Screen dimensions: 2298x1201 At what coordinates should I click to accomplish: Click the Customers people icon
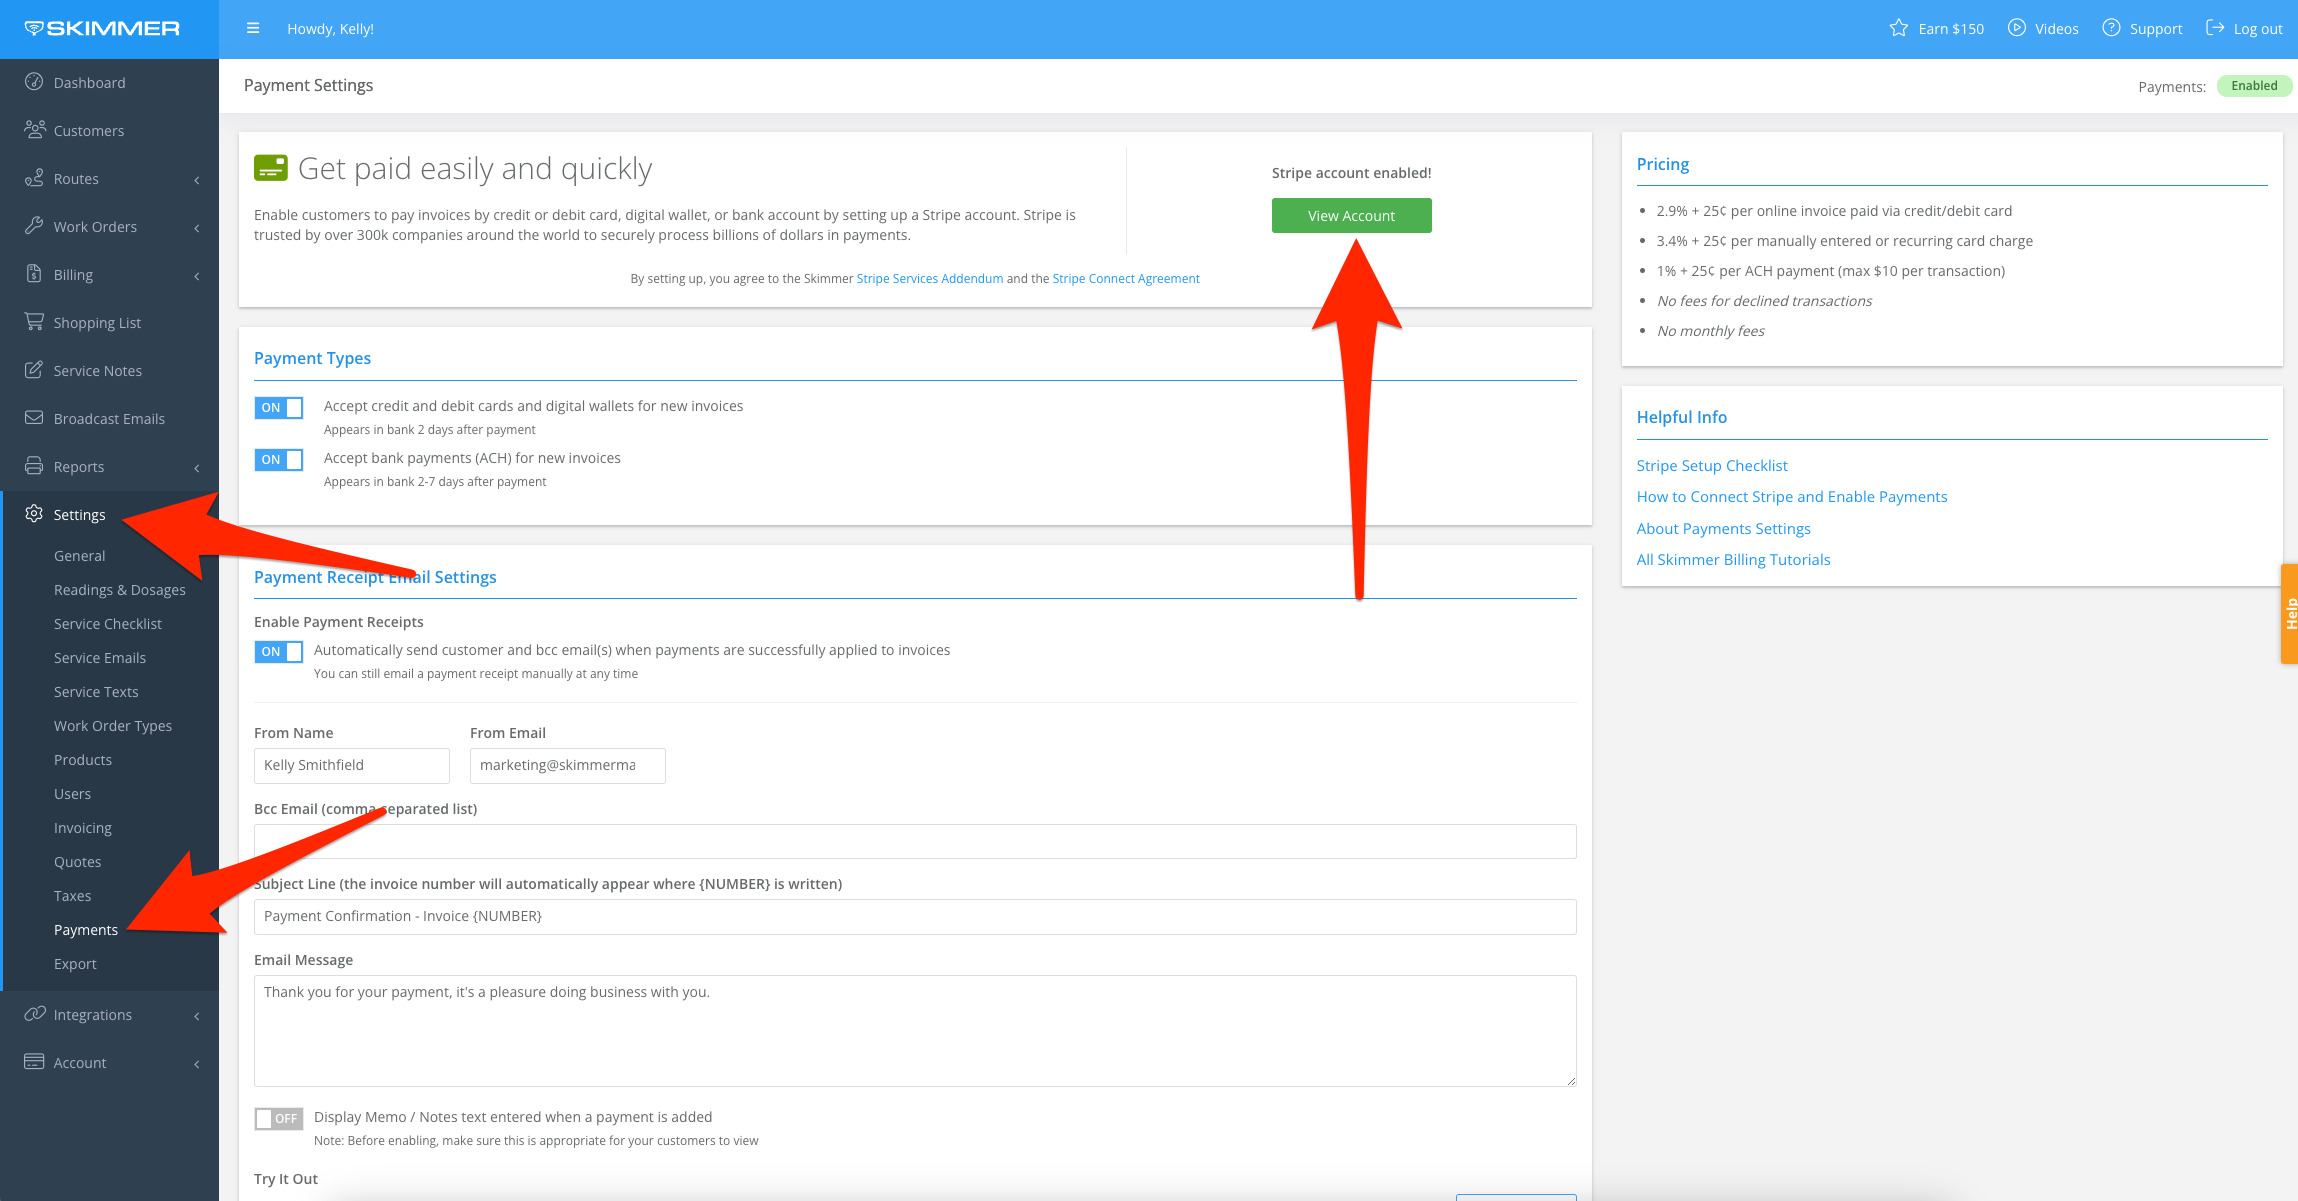(x=35, y=130)
